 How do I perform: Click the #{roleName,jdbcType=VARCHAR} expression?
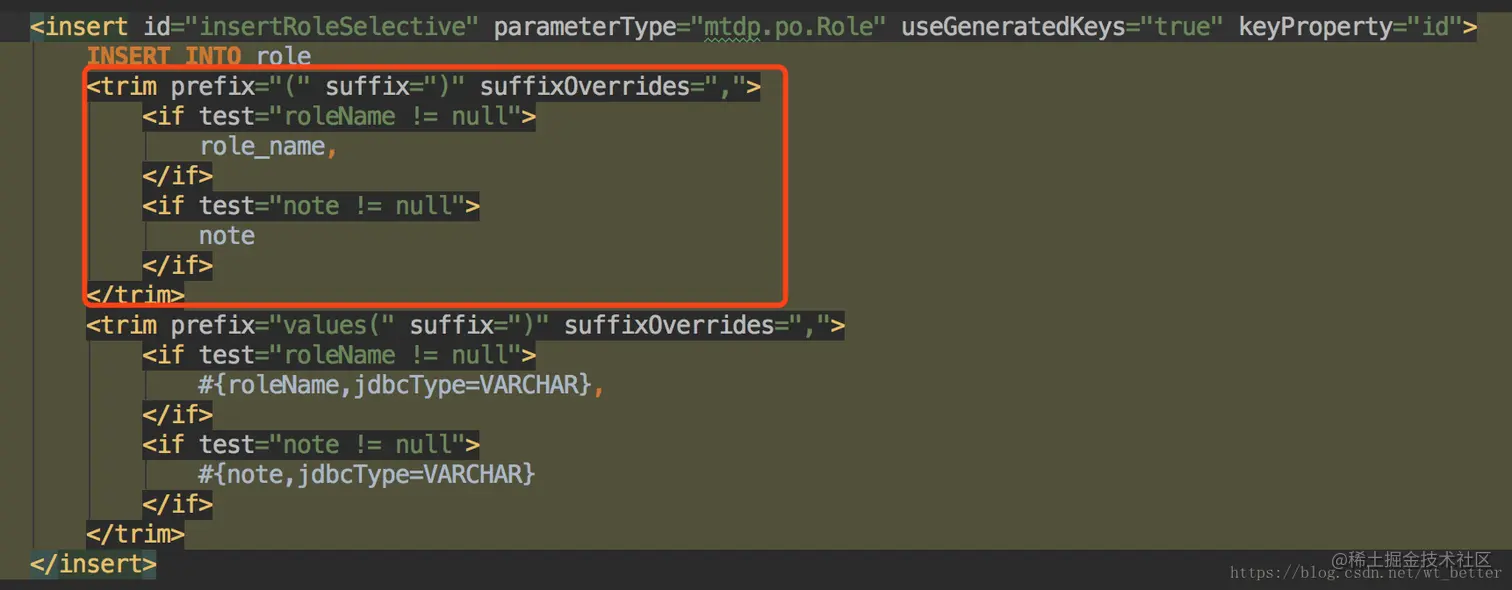click(x=396, y=384)
